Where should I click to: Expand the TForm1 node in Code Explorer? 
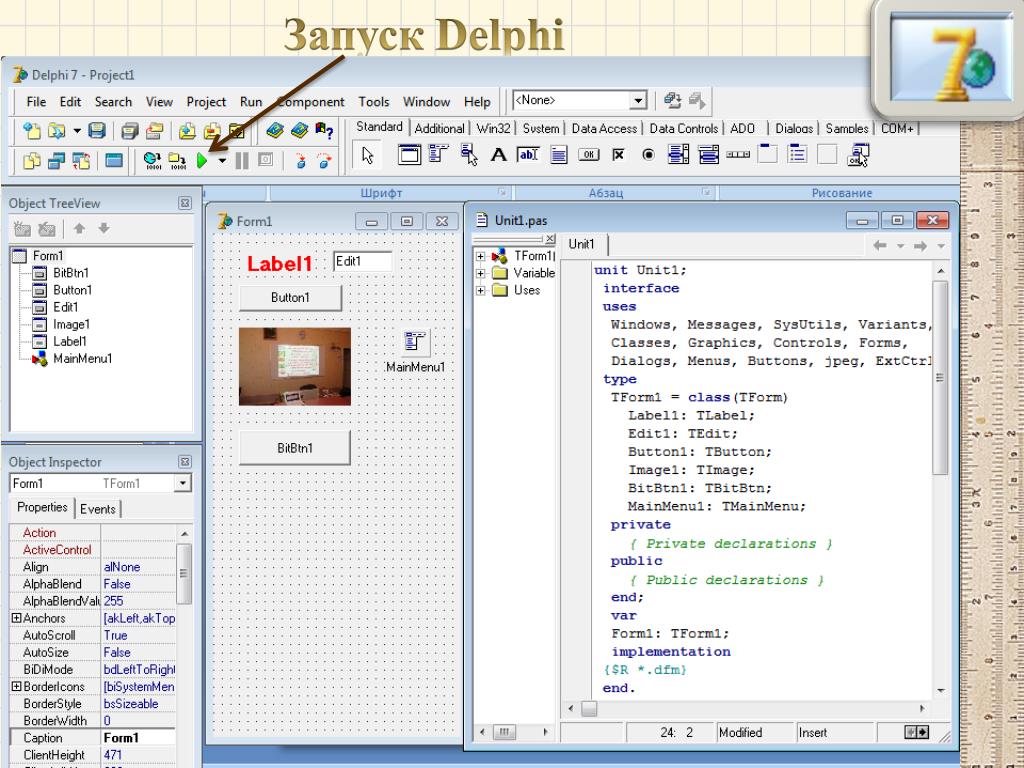[x=481, y=256]
